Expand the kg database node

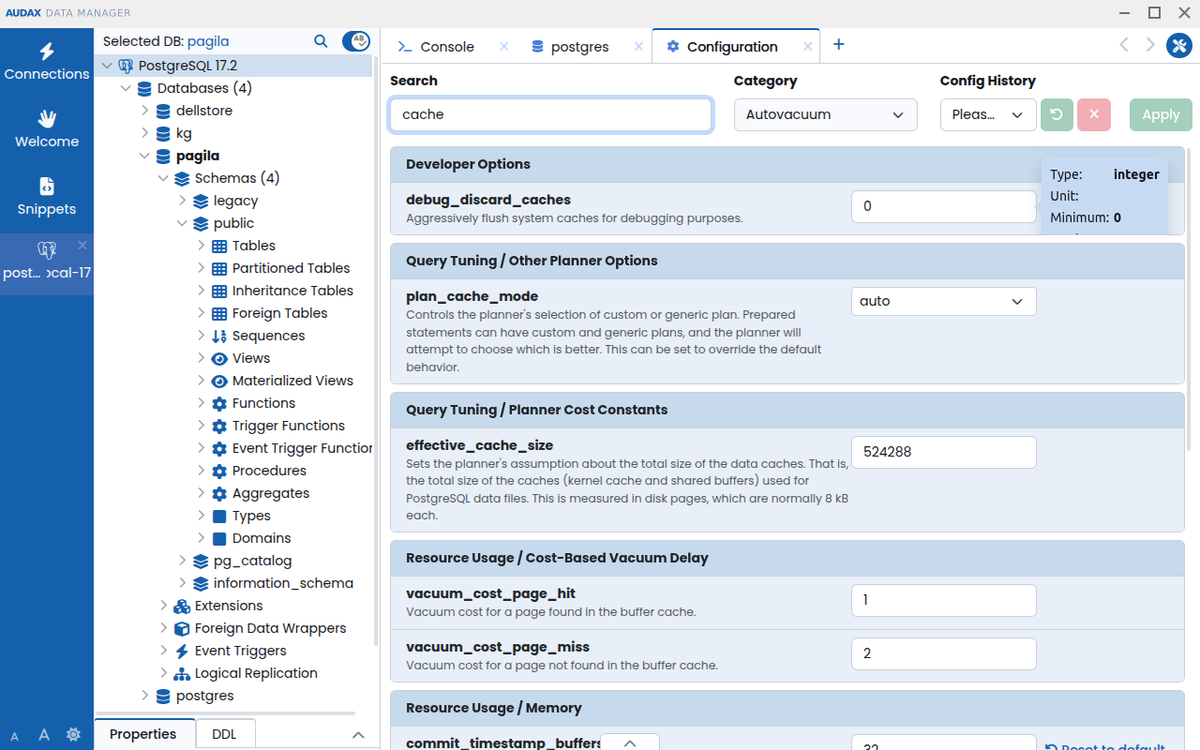click(145, 133)
